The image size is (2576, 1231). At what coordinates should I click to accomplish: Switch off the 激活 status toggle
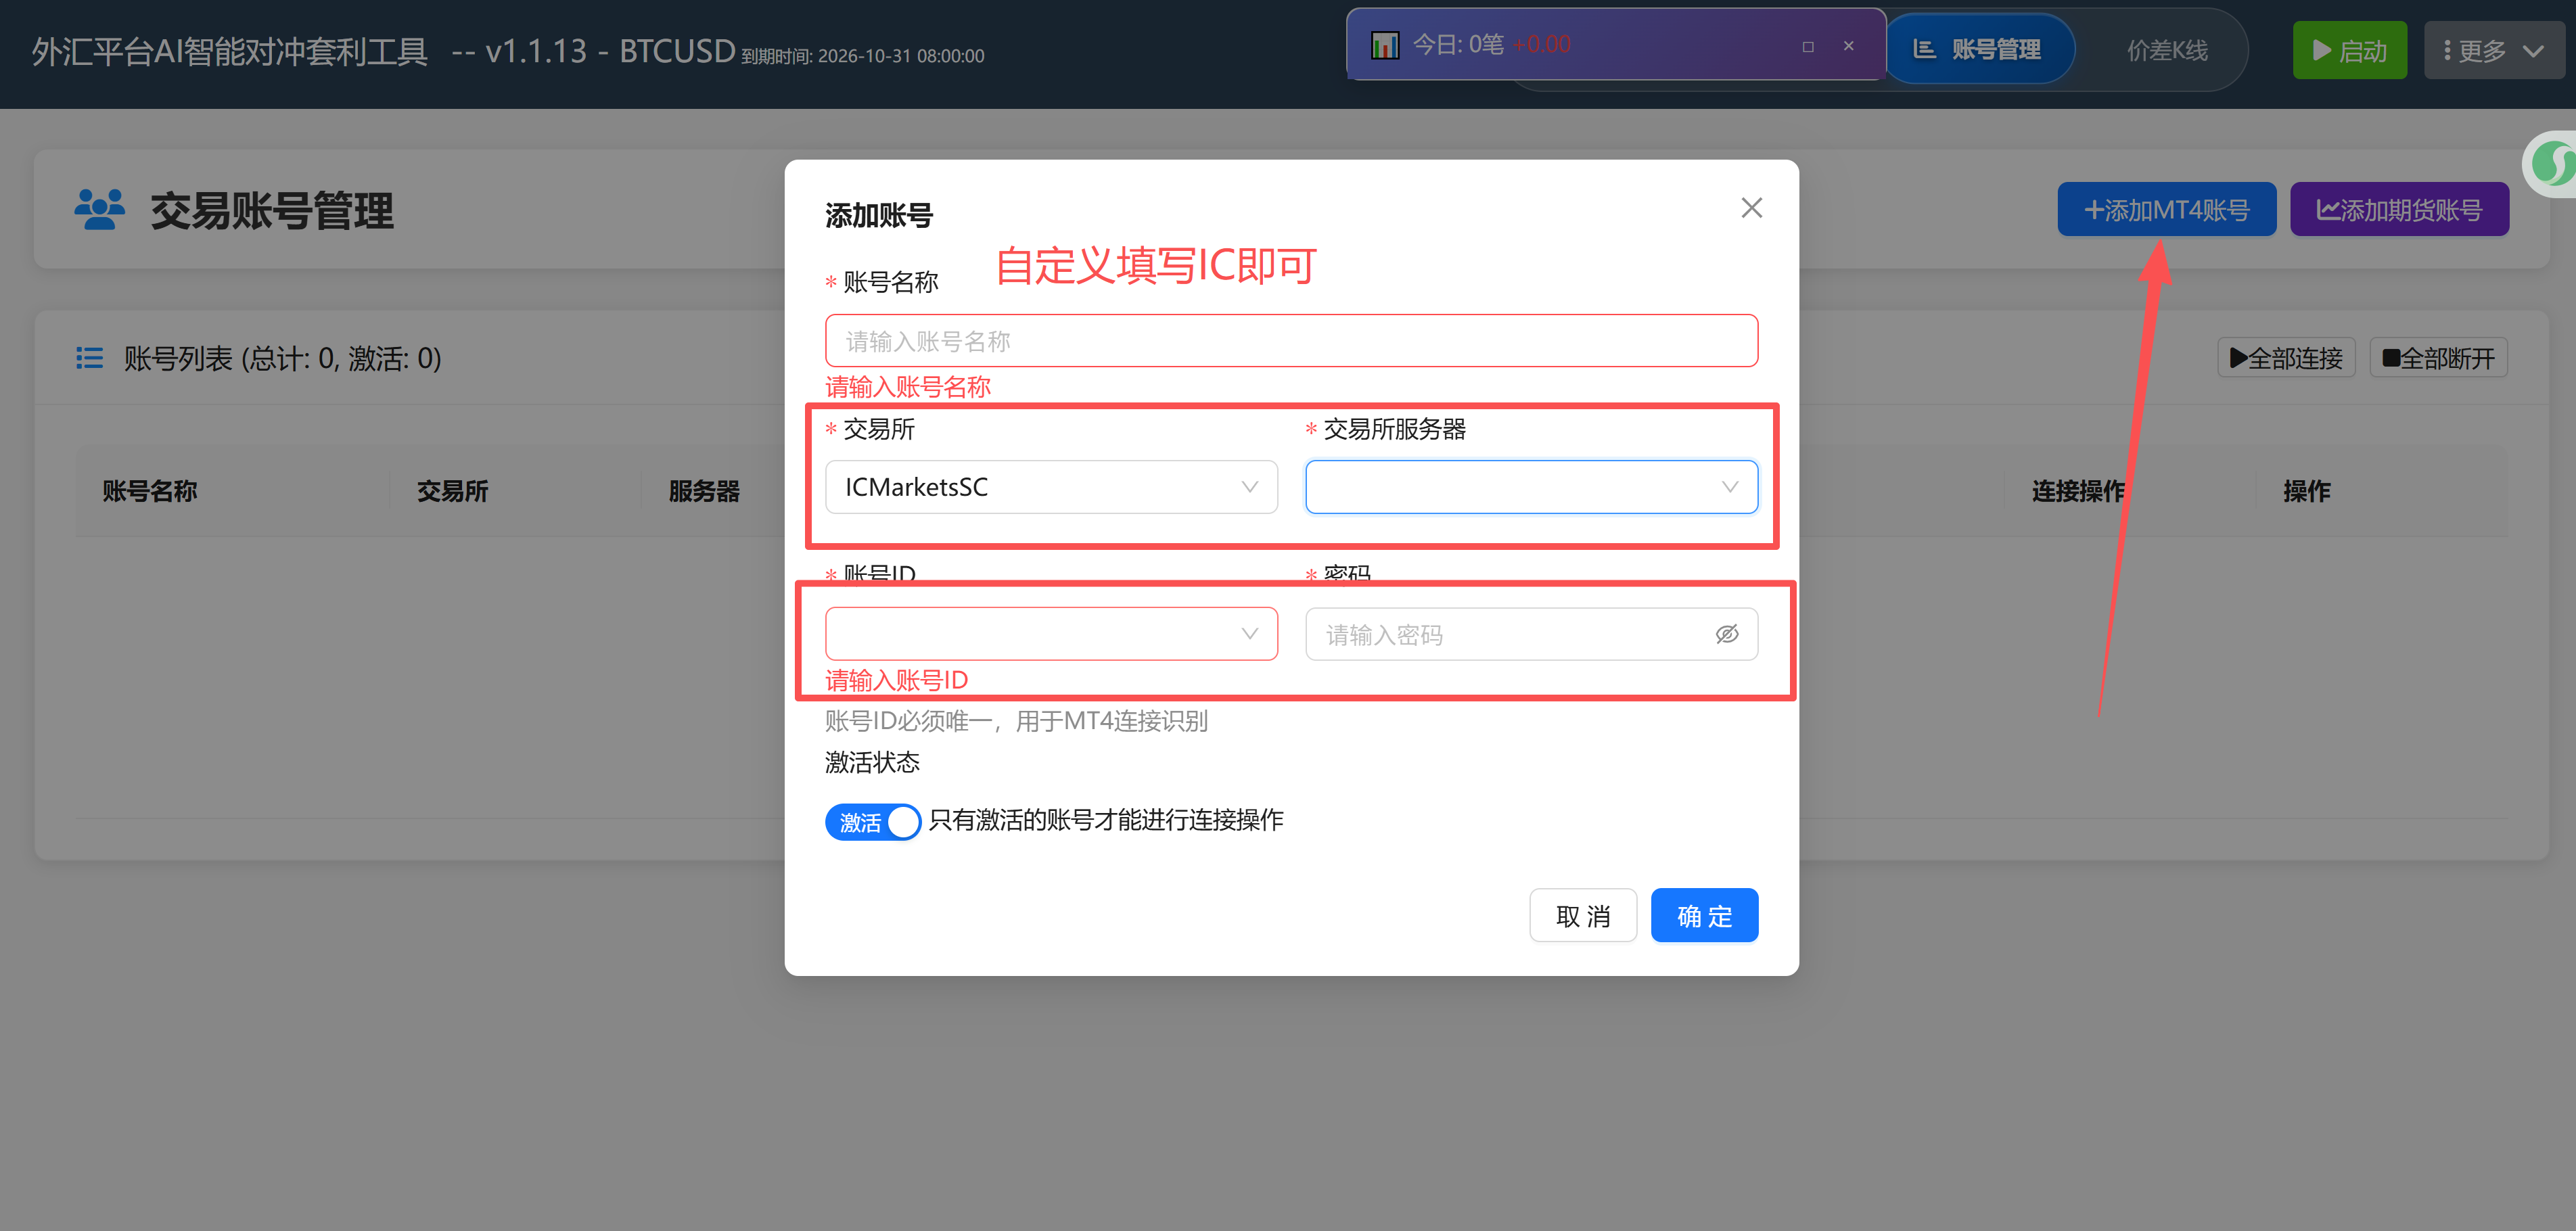872,822
